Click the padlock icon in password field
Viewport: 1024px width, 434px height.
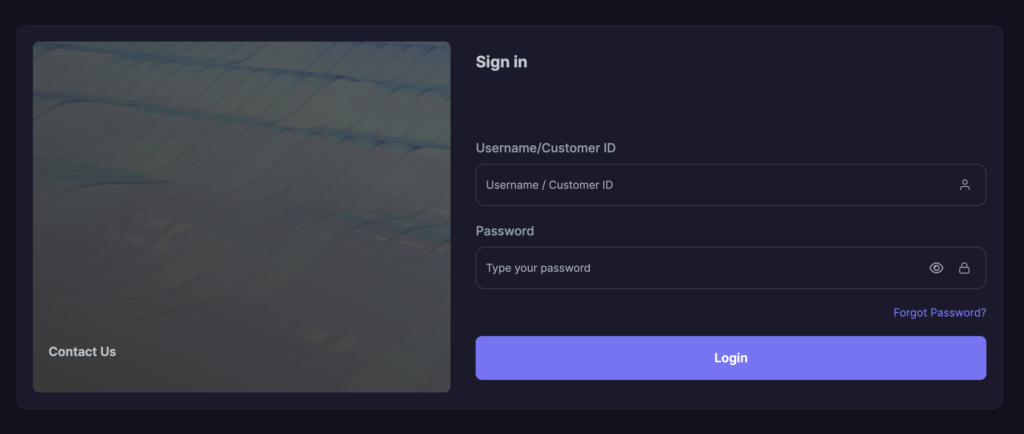click(x=965, y=268)
